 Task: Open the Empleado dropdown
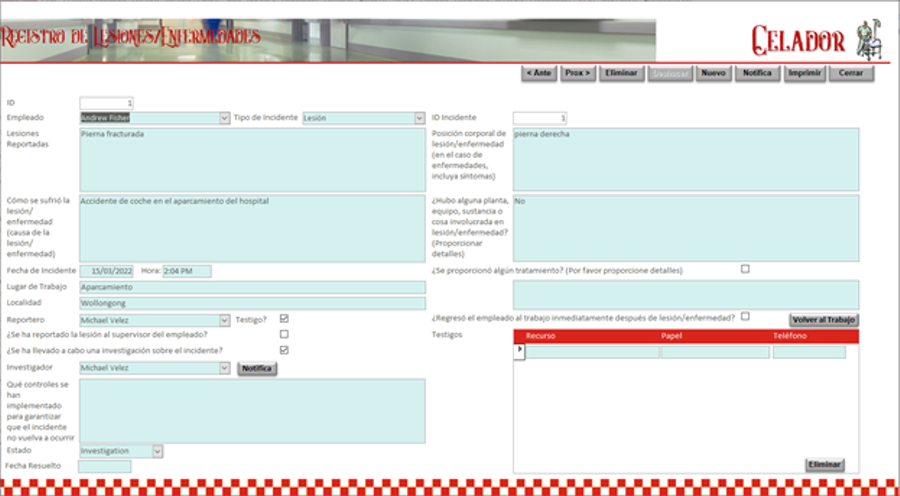click(224, 118)
